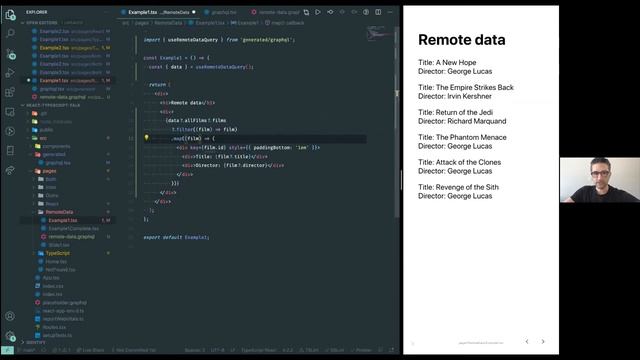Viewport: 640px width, 360px height.
Task: Click the 'export default Example1' code line
Action: click(176, 237)
